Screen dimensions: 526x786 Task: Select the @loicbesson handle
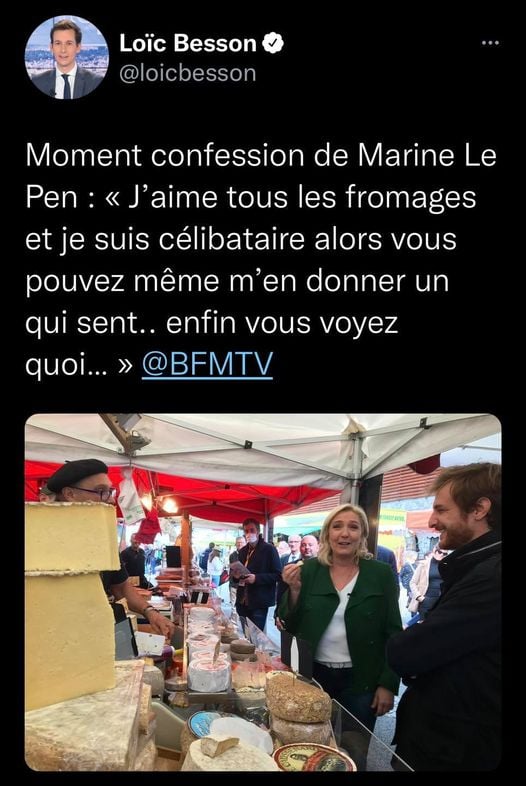coord(188,73)
